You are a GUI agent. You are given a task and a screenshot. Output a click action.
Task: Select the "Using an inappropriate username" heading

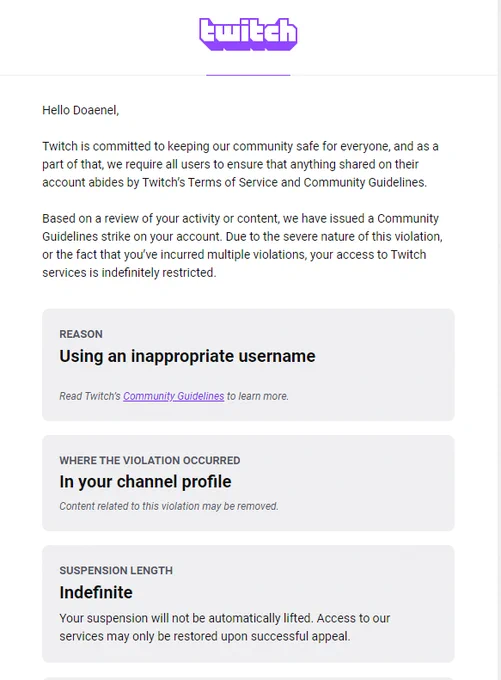(187, 356)
